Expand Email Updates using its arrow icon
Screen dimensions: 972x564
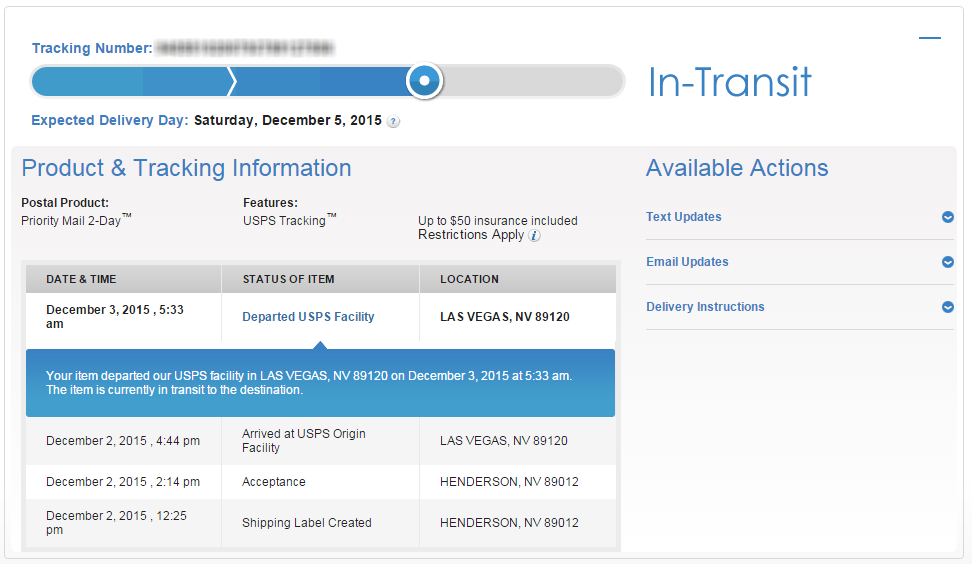pyautogui.click(x=947, y=262)
